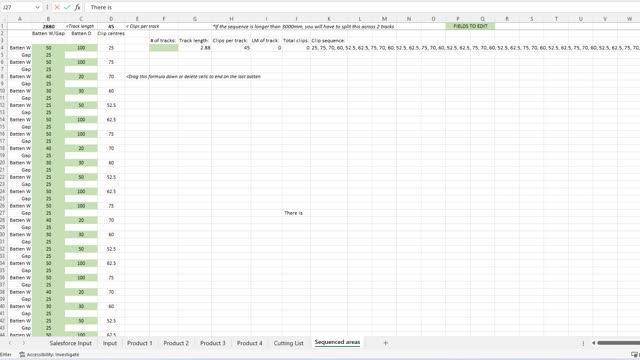This screenshot has width=640, height=360.
Task: Click the formula bar text 'There is'
Action: (x=101, y=7)
